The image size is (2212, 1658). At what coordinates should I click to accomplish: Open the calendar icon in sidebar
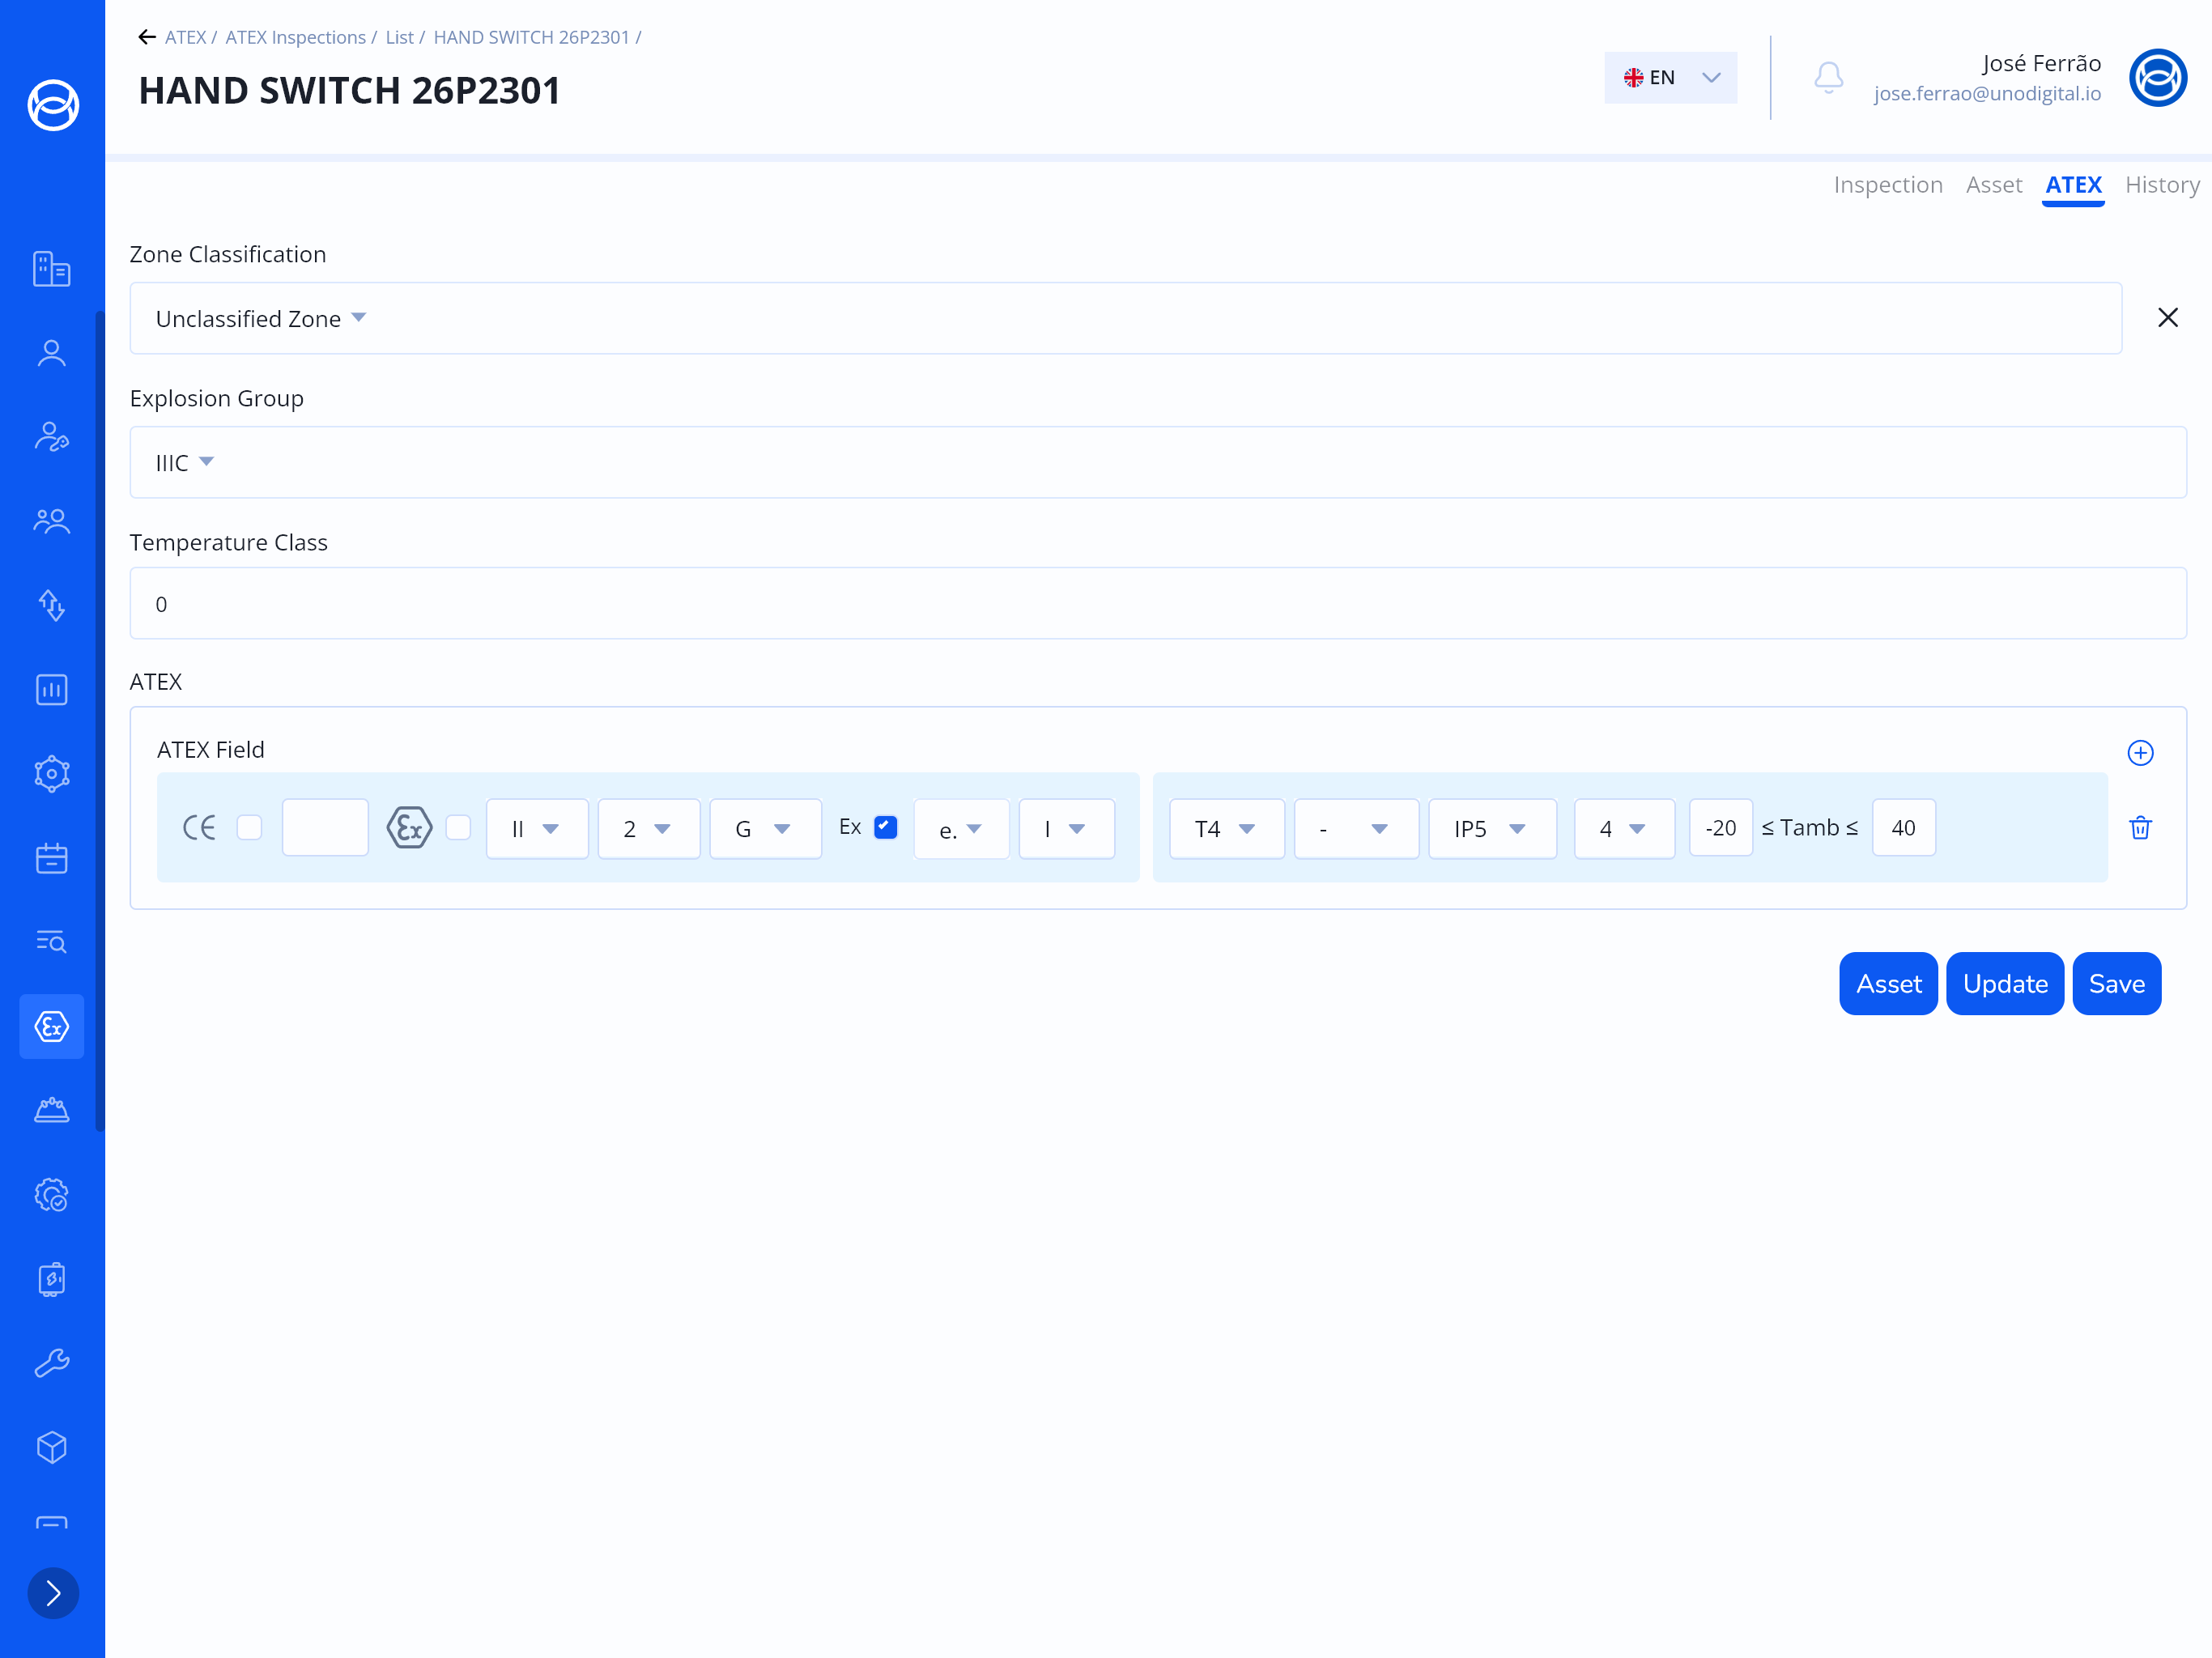point(52,858)
